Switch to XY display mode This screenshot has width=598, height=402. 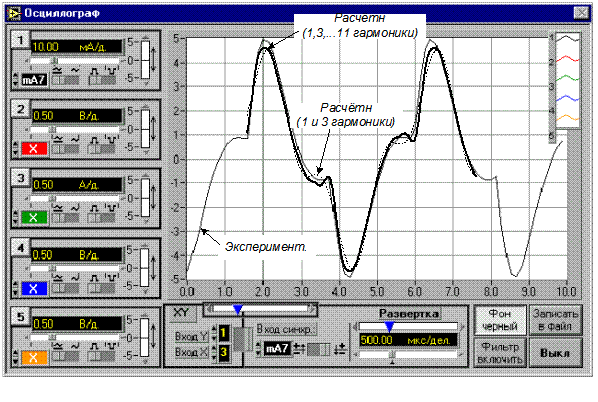(x=181, y=313)
